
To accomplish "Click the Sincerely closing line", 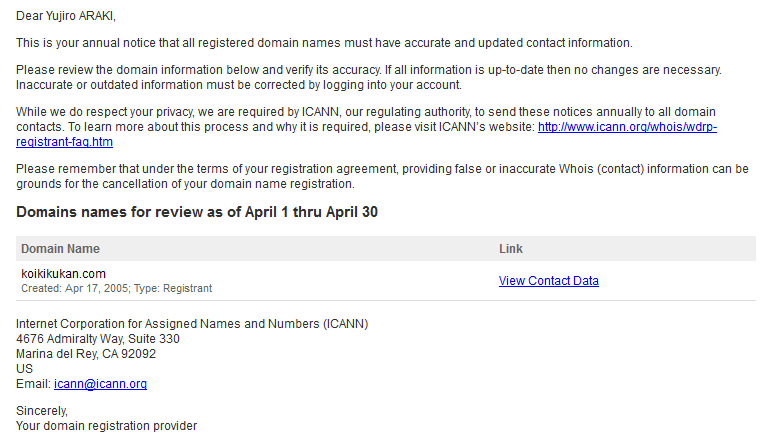I will pyautogui.click(x=42, y=411).
